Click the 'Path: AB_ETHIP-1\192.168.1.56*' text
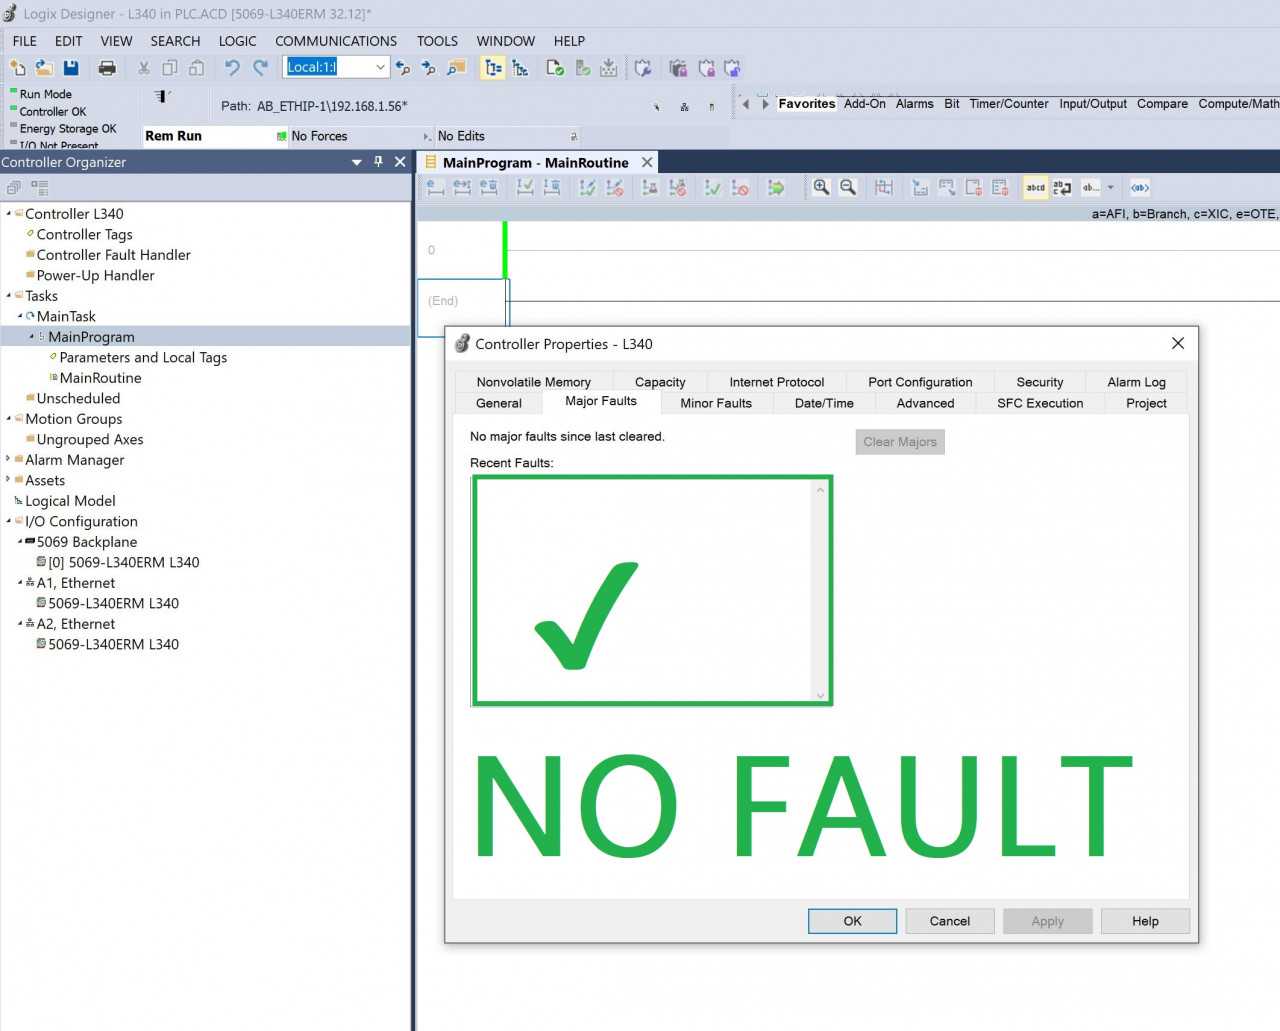This screenshot has width=1280, height=1031. point(314,106)
